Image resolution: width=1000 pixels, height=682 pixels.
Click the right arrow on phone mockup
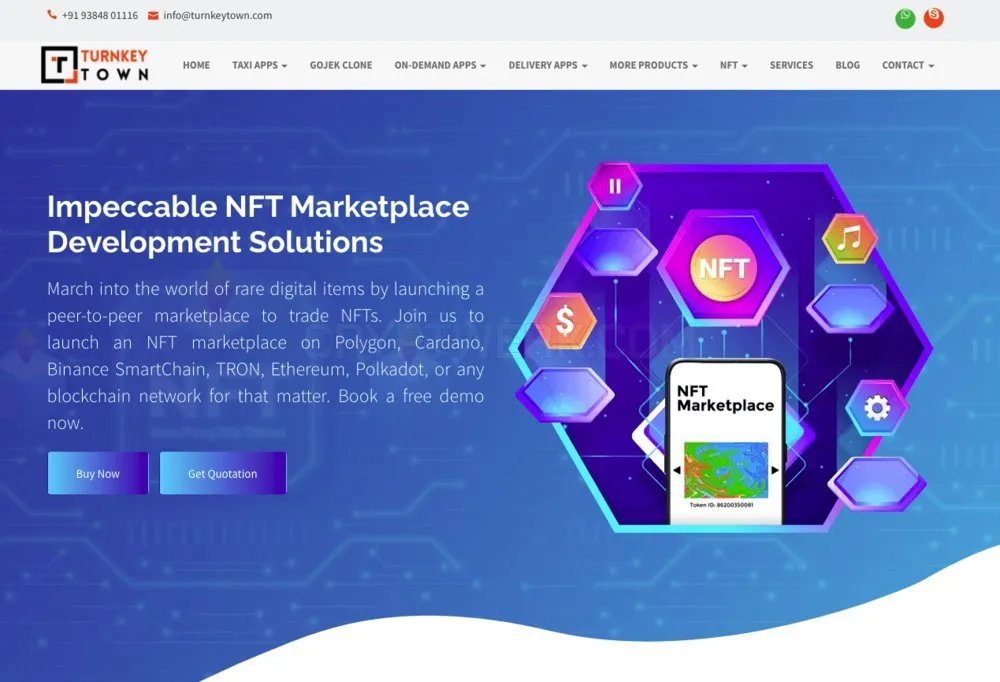(775, 470)
